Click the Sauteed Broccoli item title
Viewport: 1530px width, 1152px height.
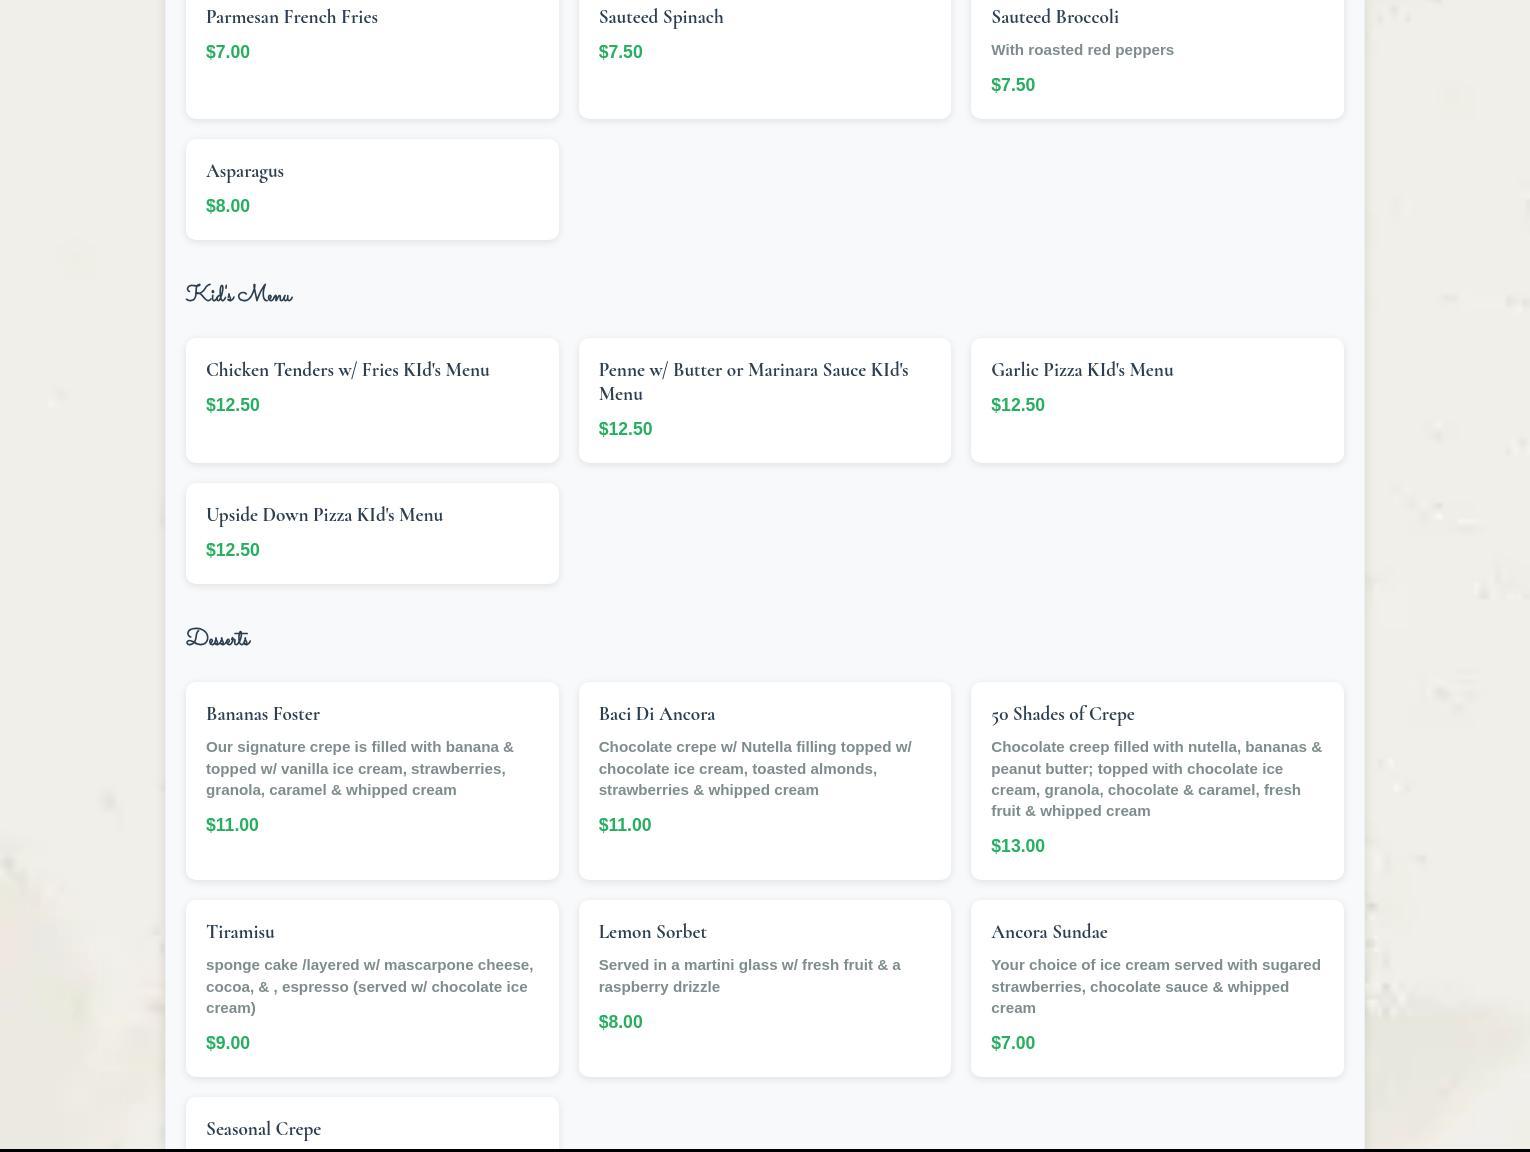coord(1054,17)
